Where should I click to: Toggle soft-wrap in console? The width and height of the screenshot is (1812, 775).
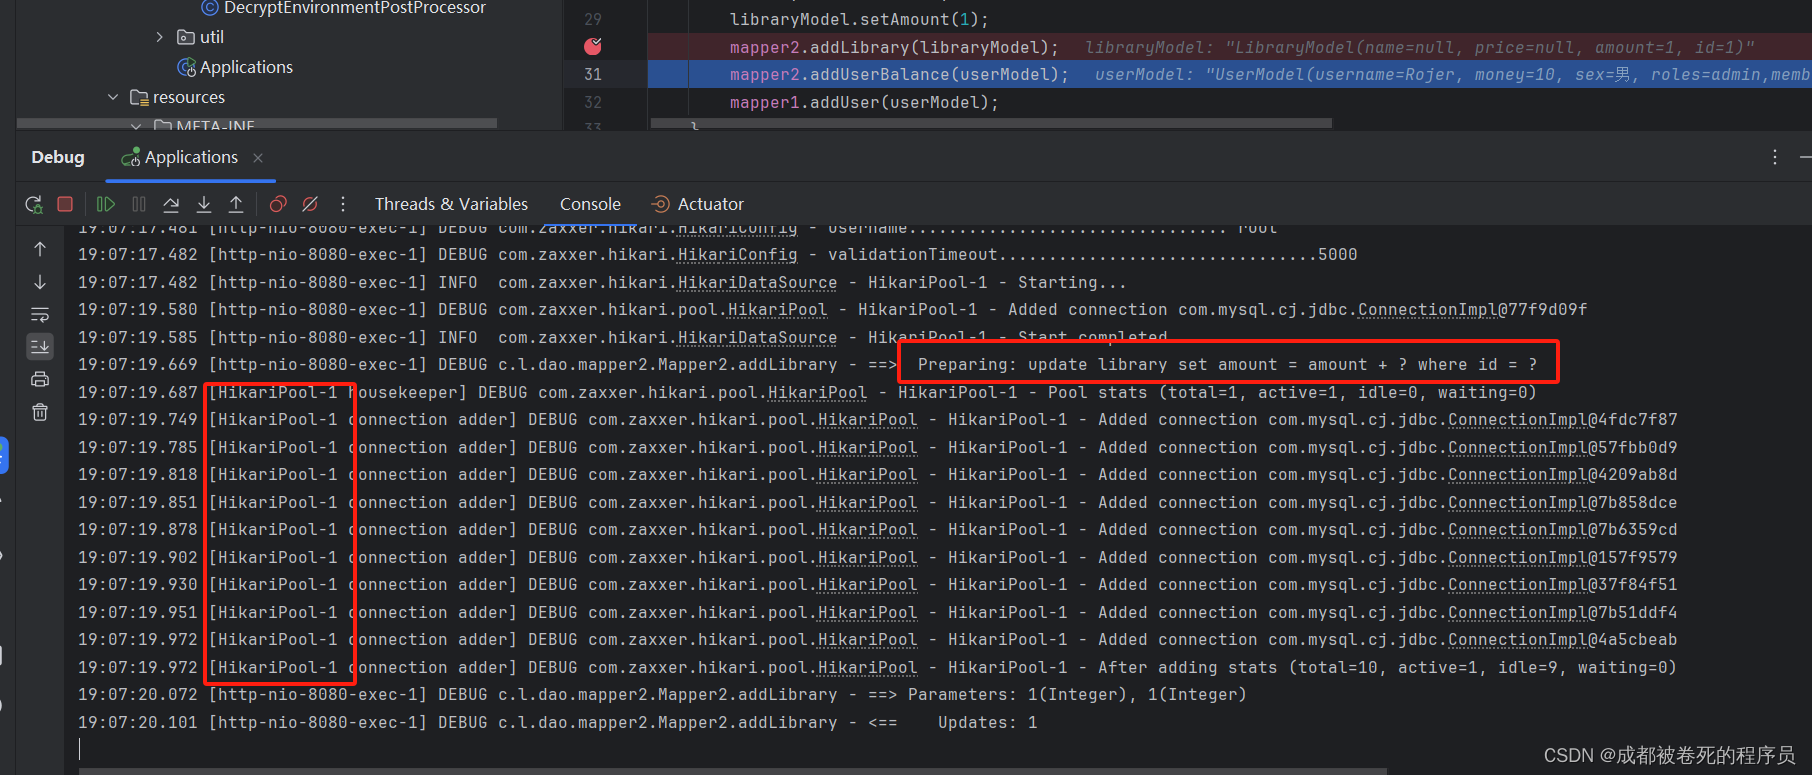point(40,314)
